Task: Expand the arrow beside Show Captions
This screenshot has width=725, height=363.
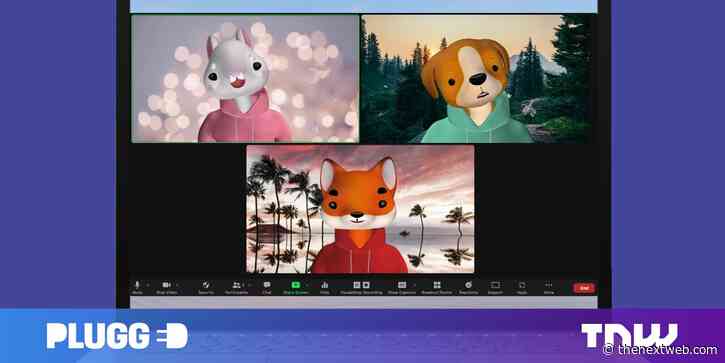Action: click(x=415, y=285)
